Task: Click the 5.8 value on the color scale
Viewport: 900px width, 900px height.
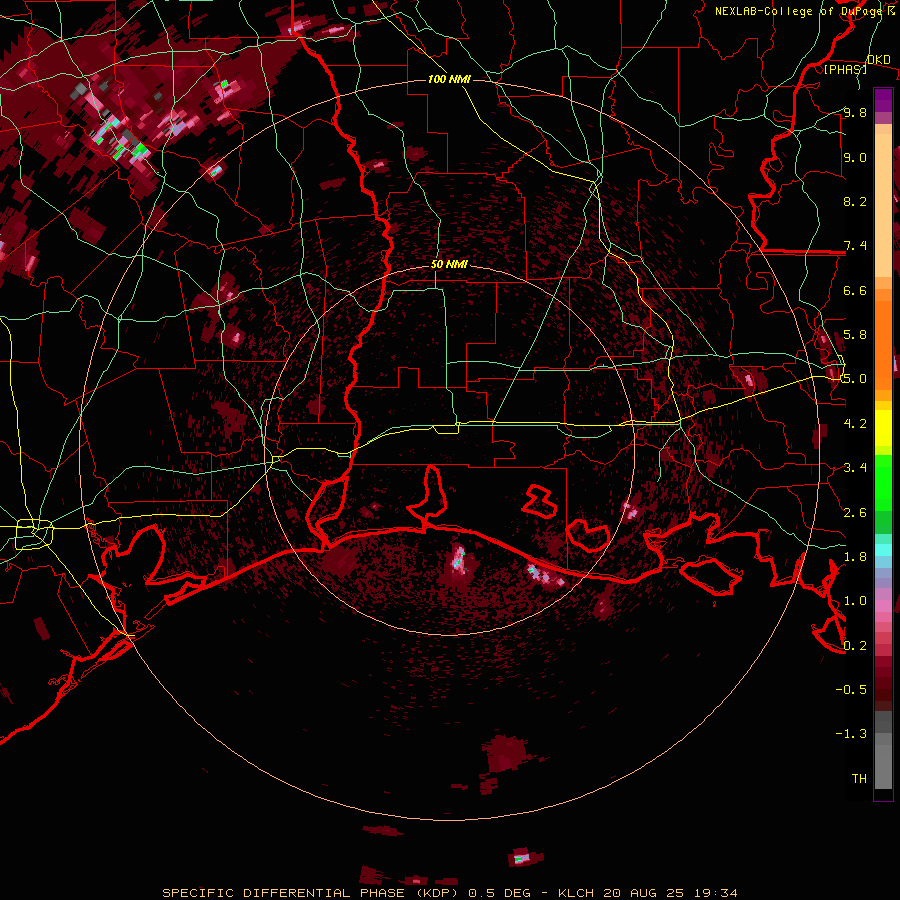Action: 855,335
